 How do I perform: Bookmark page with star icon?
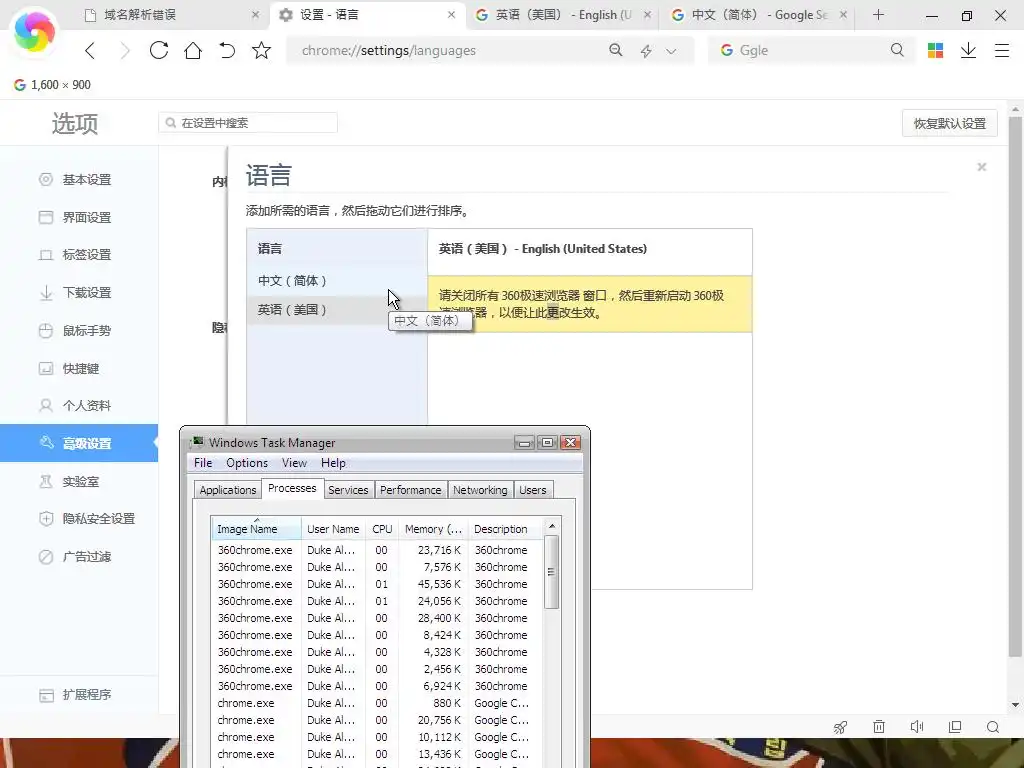click(x=261, y=50)
